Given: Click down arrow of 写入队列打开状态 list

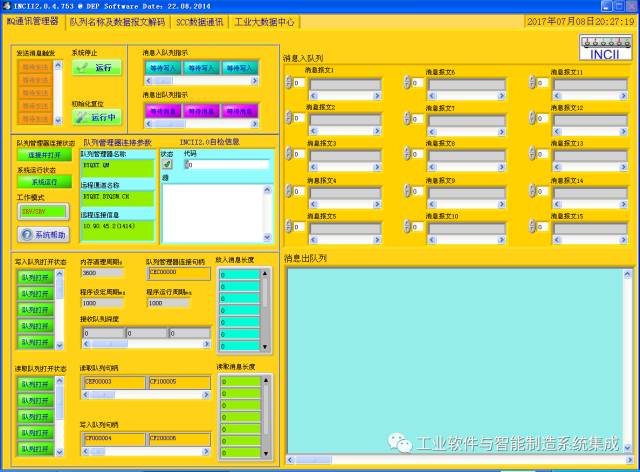Looking at the screenshot, I should point(60,346).
